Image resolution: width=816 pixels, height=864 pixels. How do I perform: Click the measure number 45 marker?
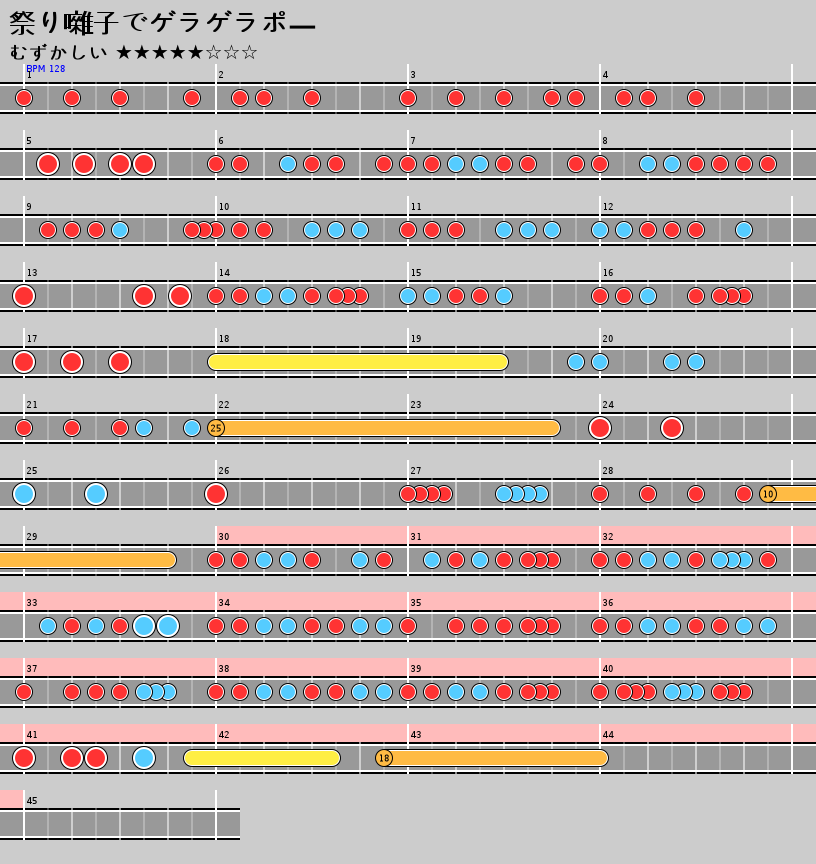[32, 801]
